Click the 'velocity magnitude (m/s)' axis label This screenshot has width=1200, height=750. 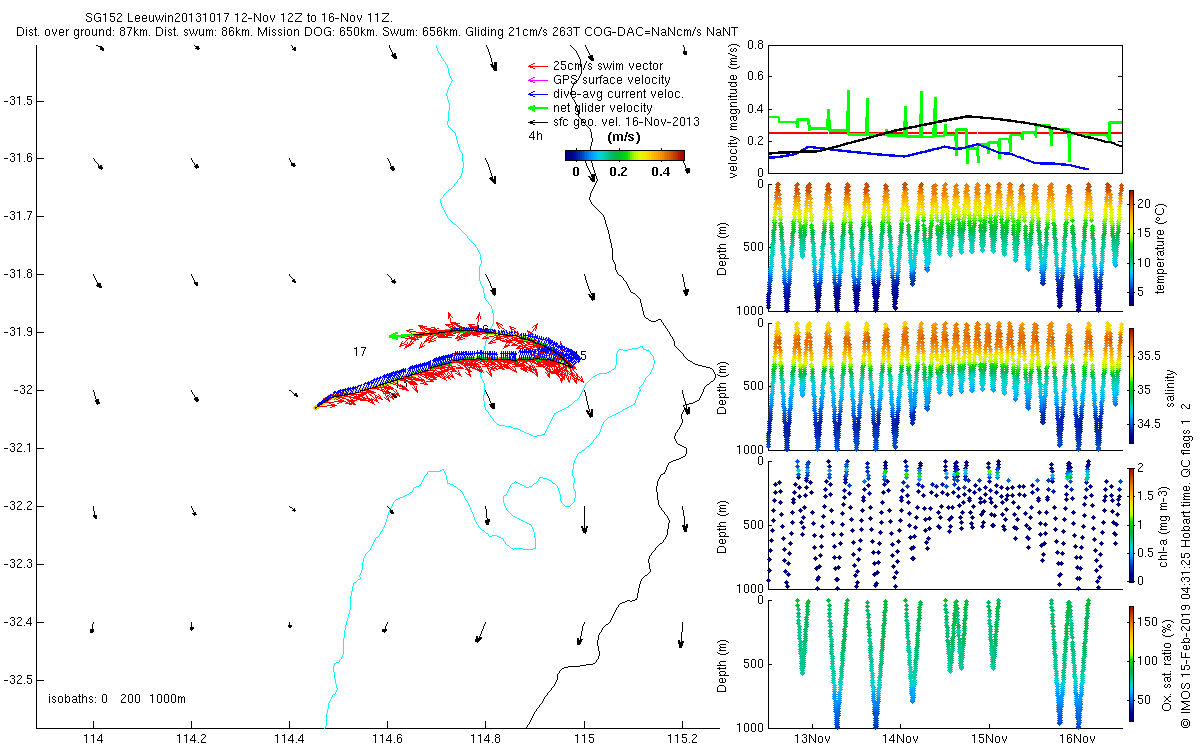coord(735,109)
